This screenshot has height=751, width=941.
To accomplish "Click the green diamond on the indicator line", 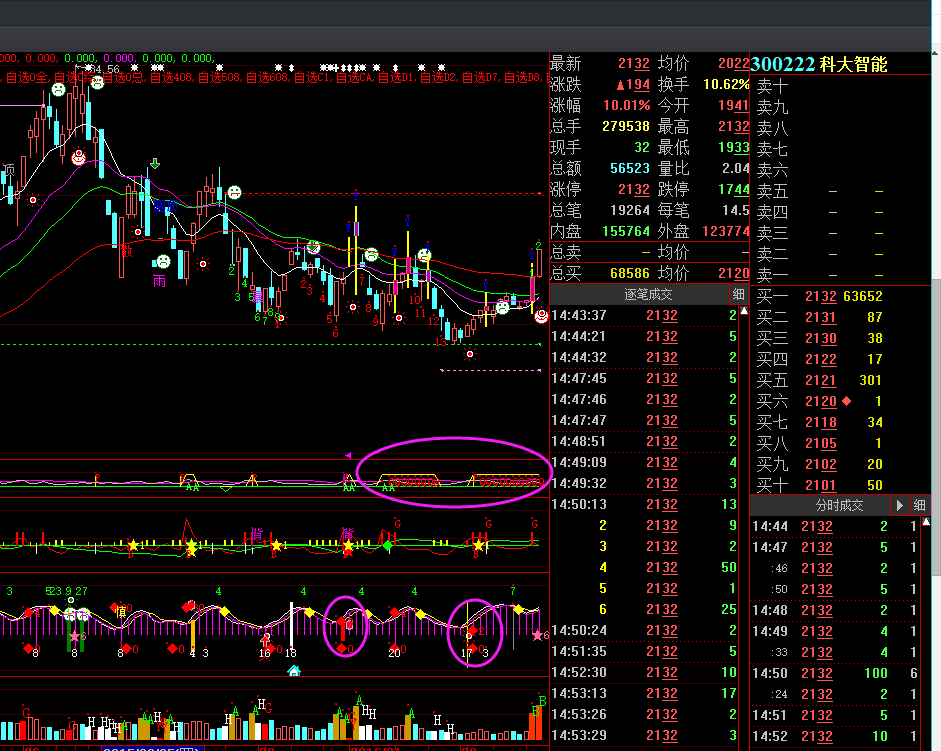I will (388, 545).
